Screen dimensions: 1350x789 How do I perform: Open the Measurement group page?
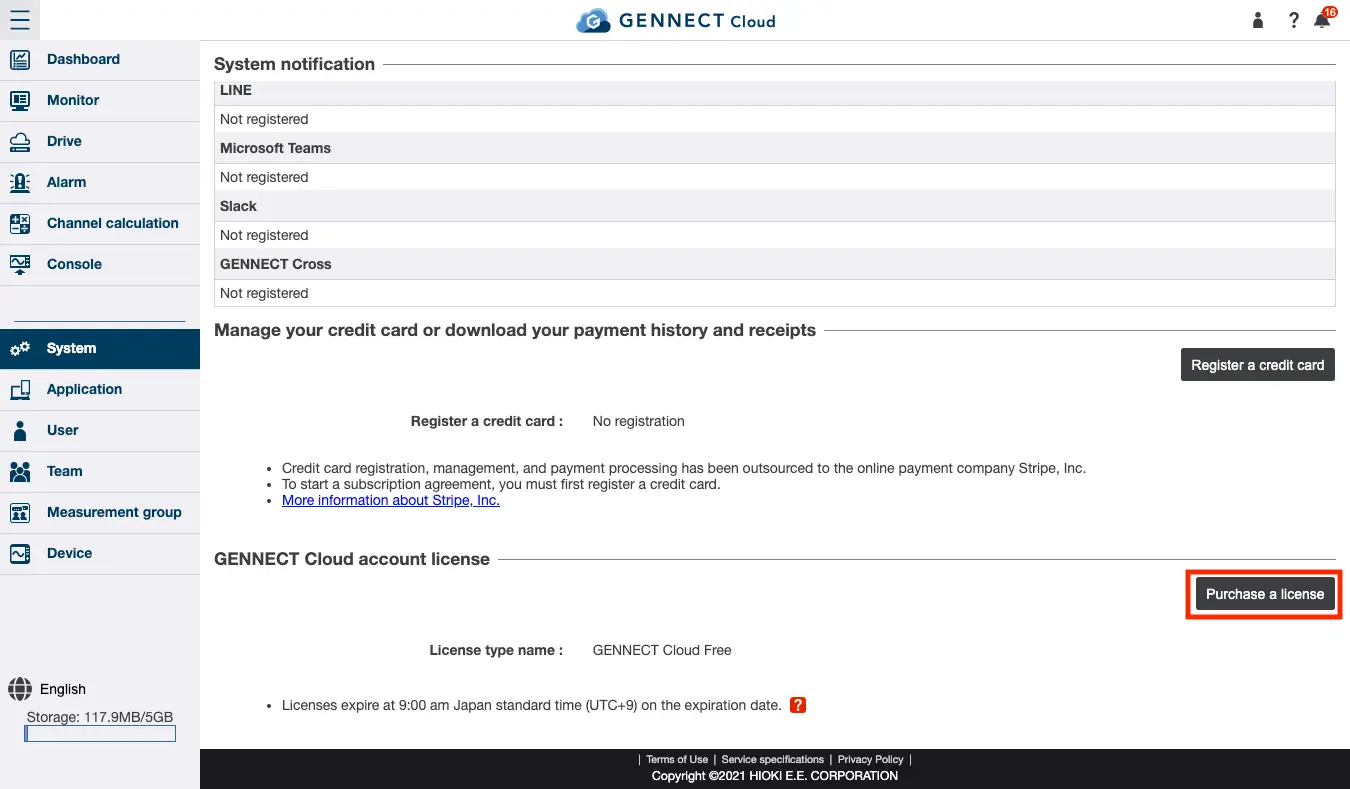[100, 513]
